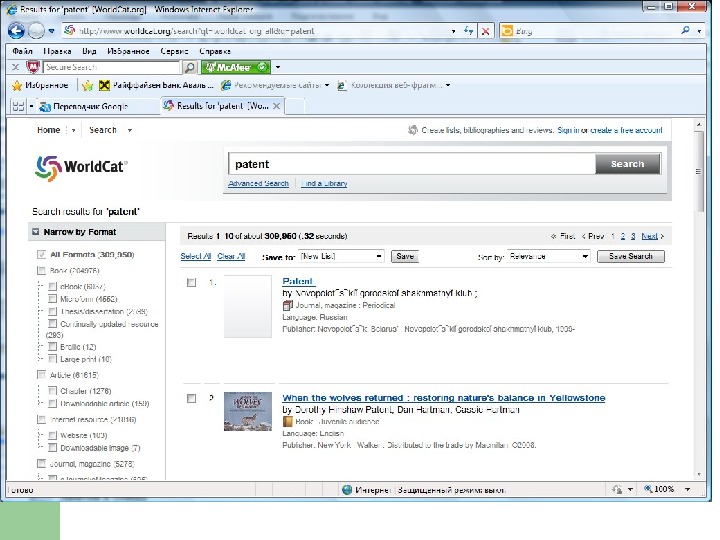Image resolution: width=720 pixels, height=540 pixels.
Task: Click the Clear All link
Action: point(231,256)
